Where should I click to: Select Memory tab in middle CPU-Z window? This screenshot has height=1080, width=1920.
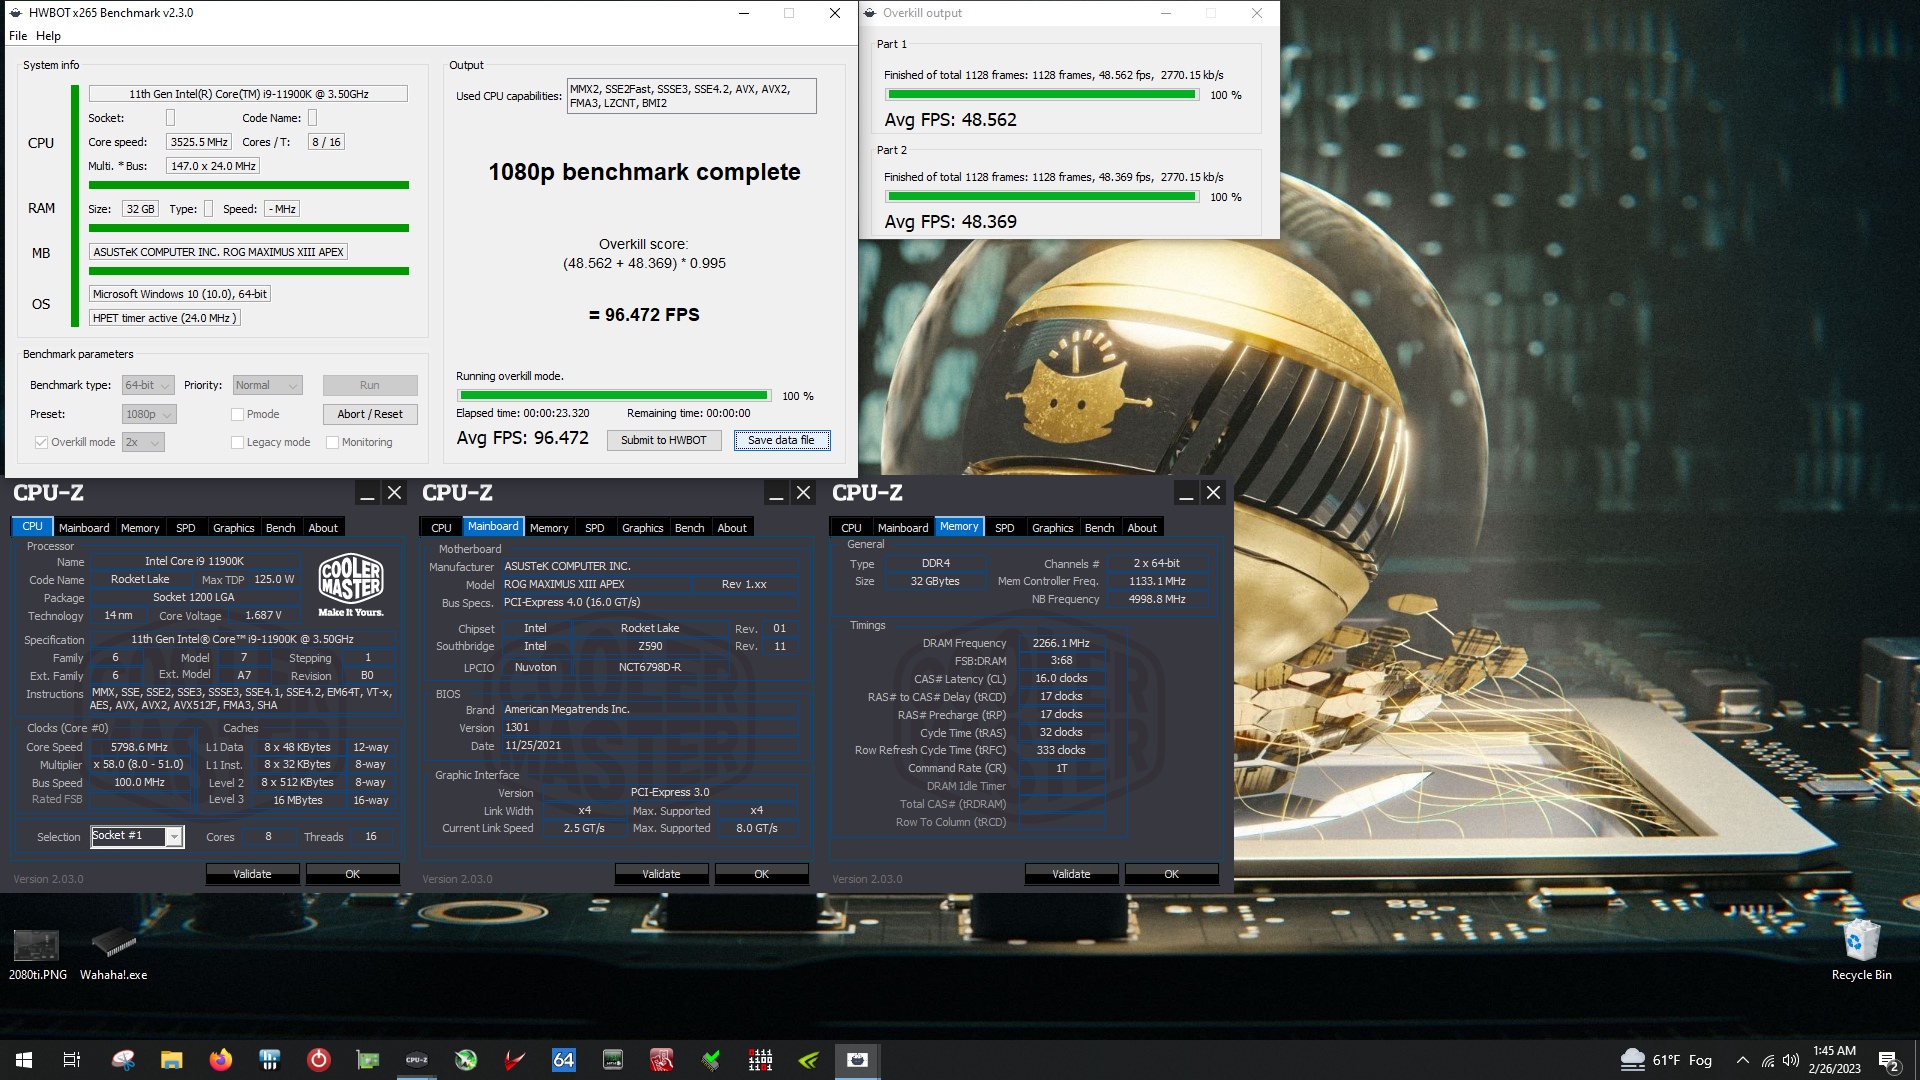[x=549, y=527]
